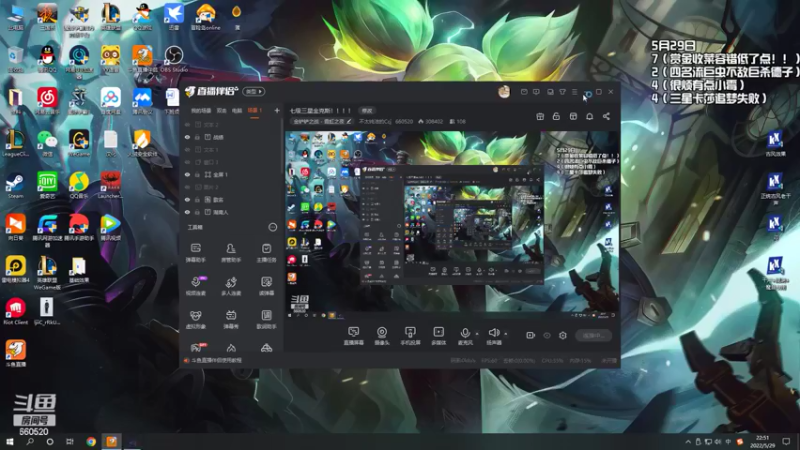Viewport: 800px width, 450px height.
Task: Select the scene tab between 我的场景 and 电脑
Action: point(221,110)
